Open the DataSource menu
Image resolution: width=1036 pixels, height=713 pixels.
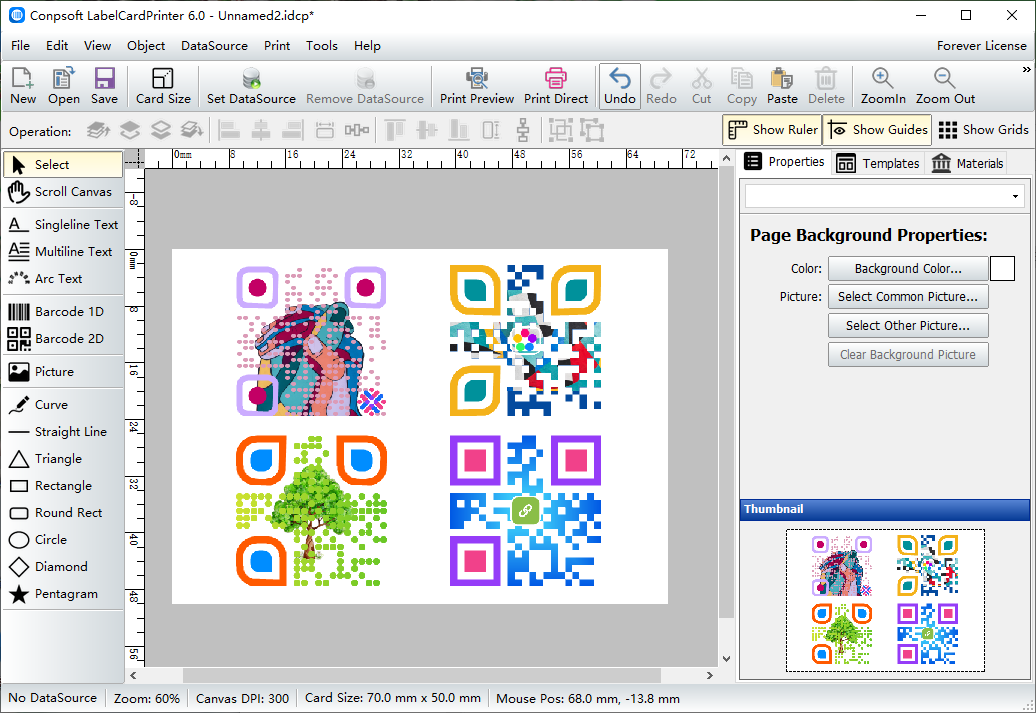pos(214,46)
